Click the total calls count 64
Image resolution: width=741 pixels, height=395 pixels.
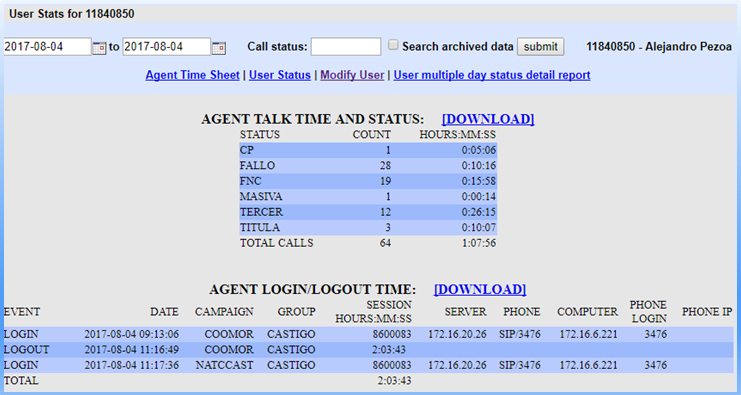385,243
